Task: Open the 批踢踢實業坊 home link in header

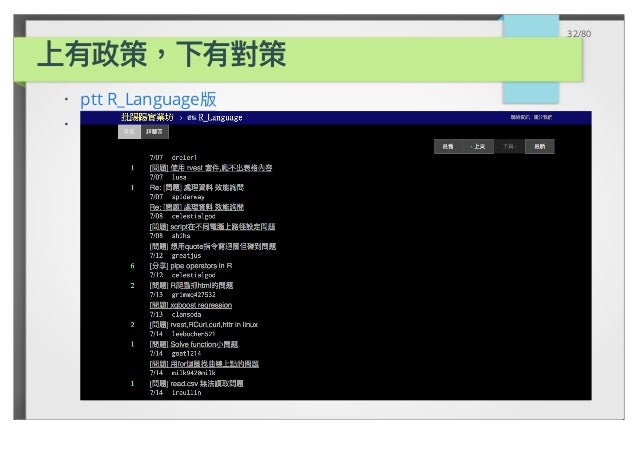Action: [147, 118]
